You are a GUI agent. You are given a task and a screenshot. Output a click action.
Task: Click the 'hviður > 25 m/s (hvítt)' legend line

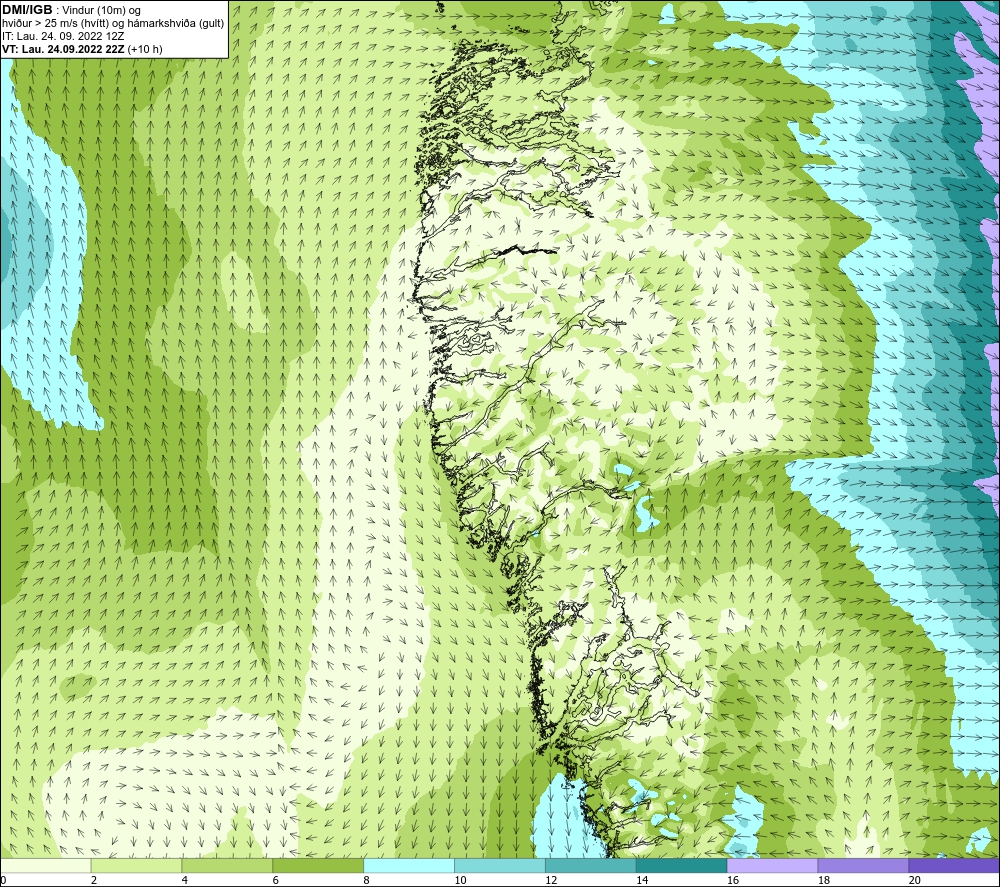[x=55, y=24]
